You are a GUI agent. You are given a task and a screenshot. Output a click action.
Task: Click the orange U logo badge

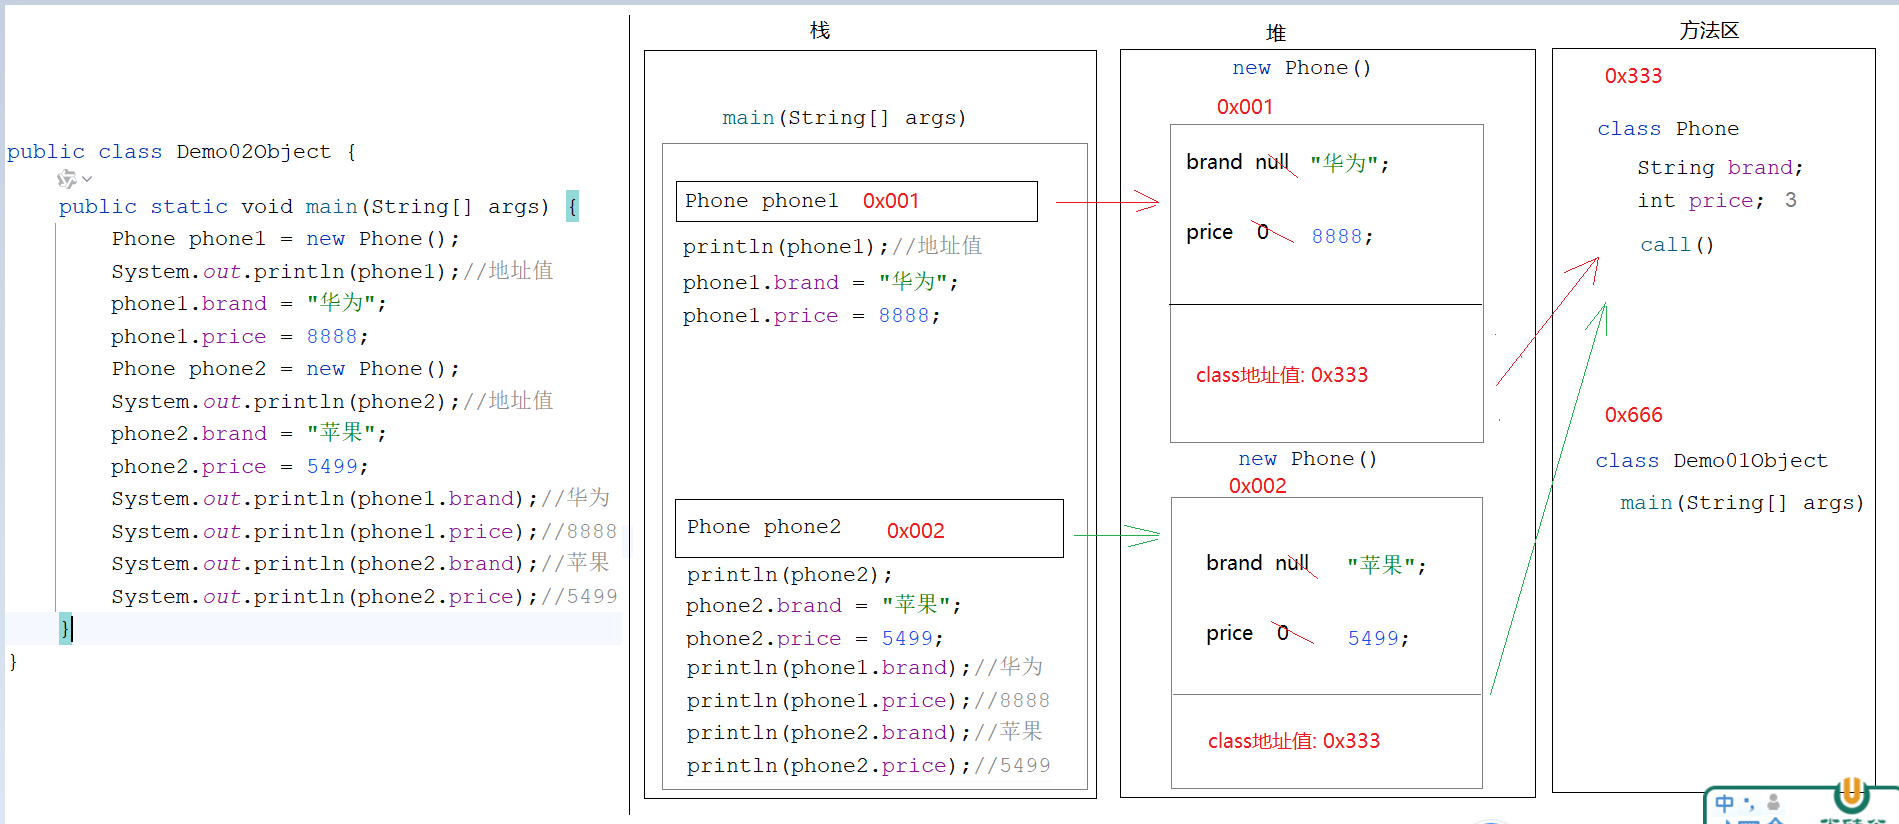click(1851, 795)
